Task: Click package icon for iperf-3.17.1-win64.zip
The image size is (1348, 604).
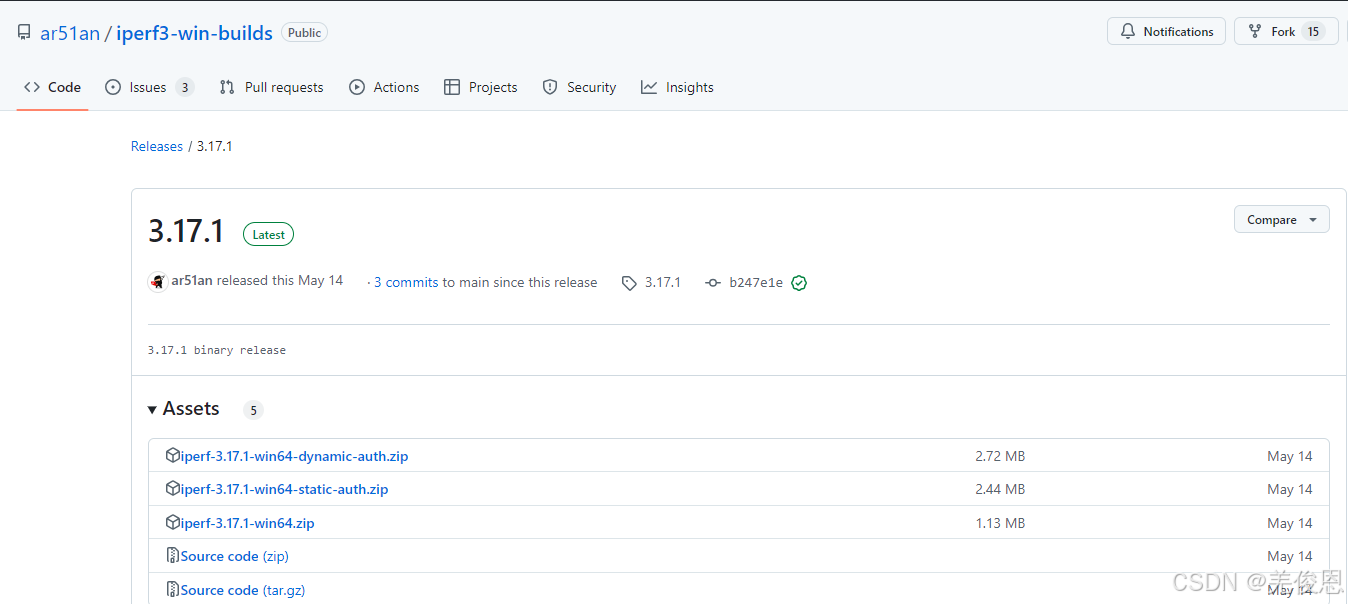Action: point(172,523)
